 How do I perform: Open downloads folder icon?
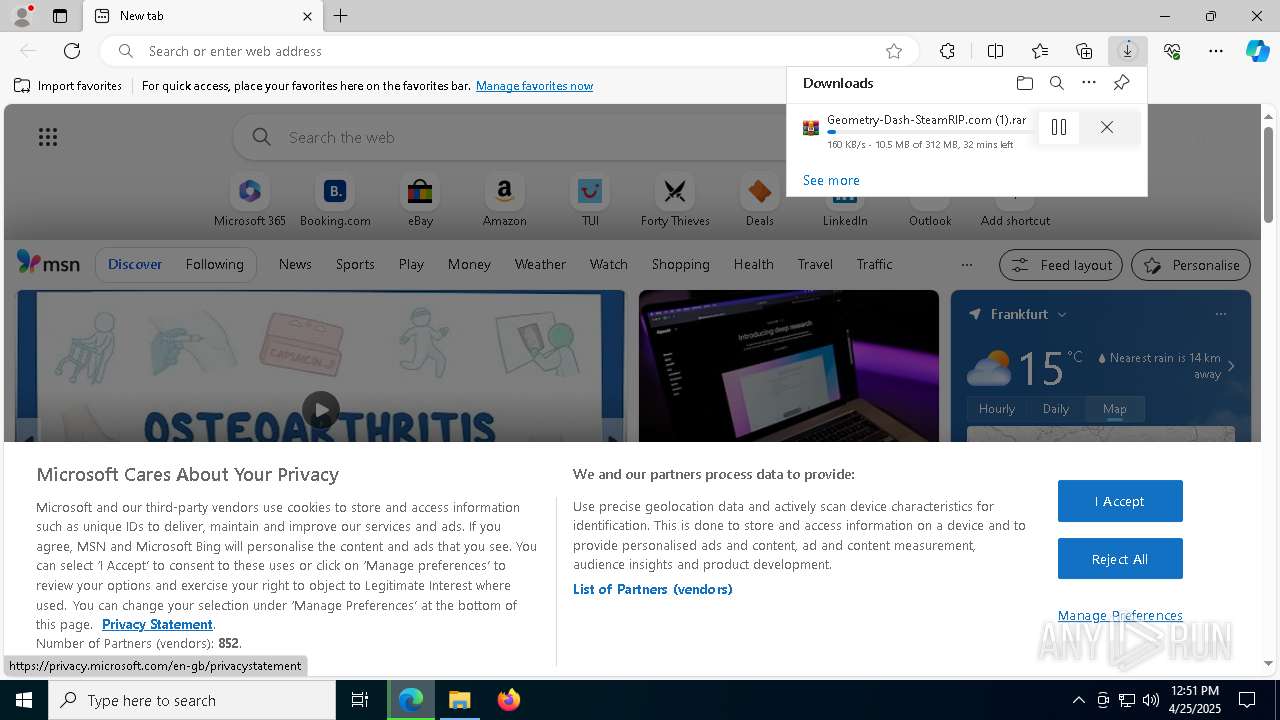click(1025, 83)
